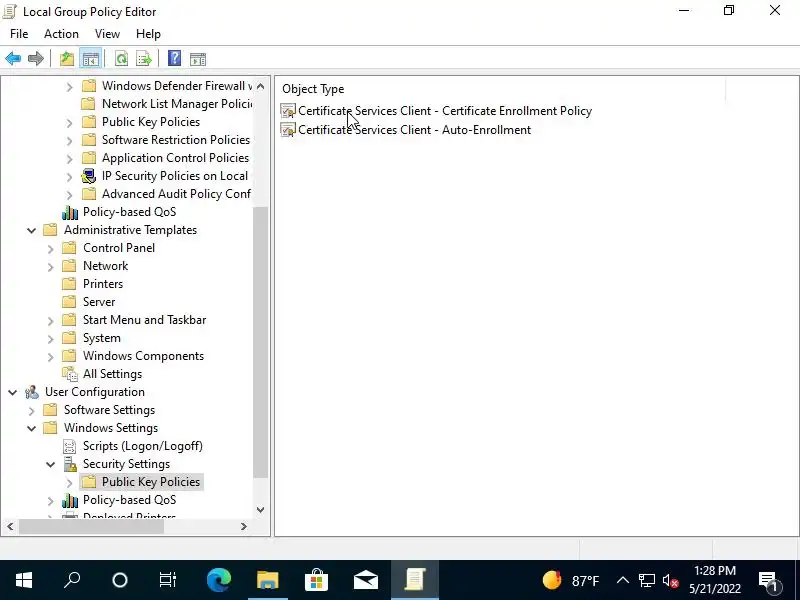Screen dimensions: 800x600
Task: Open the View menu
Action: [107, 34]
